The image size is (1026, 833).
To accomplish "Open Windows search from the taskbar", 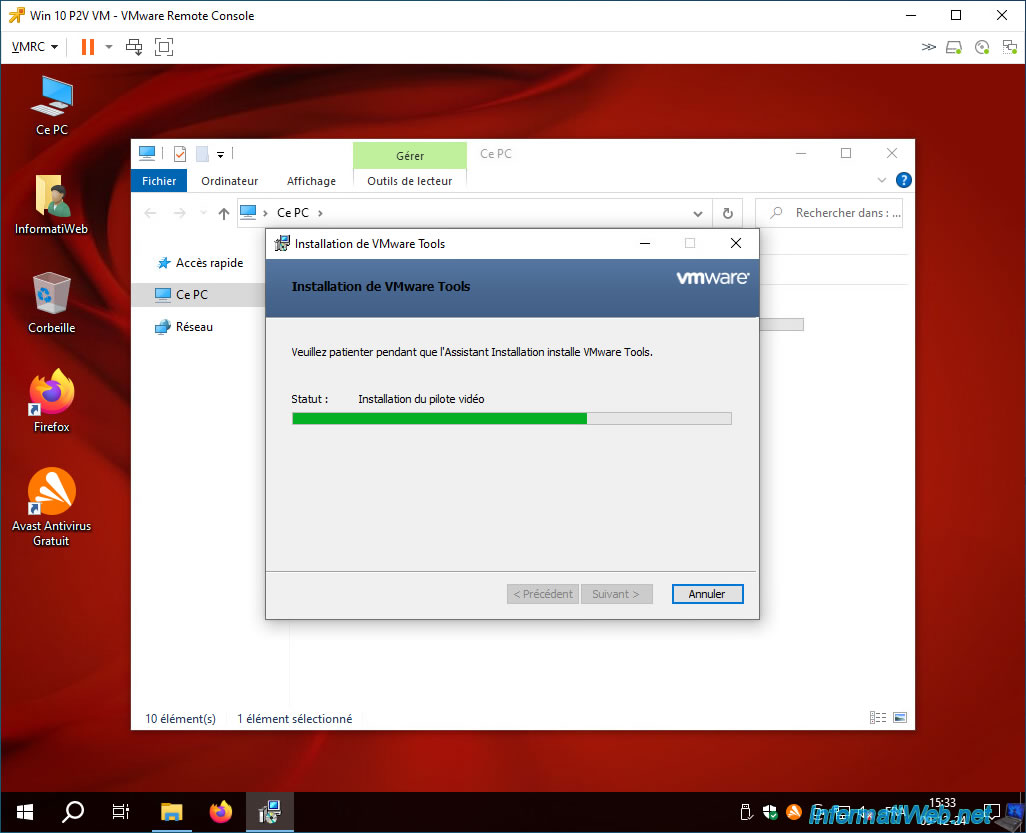I will click(73, 812).
